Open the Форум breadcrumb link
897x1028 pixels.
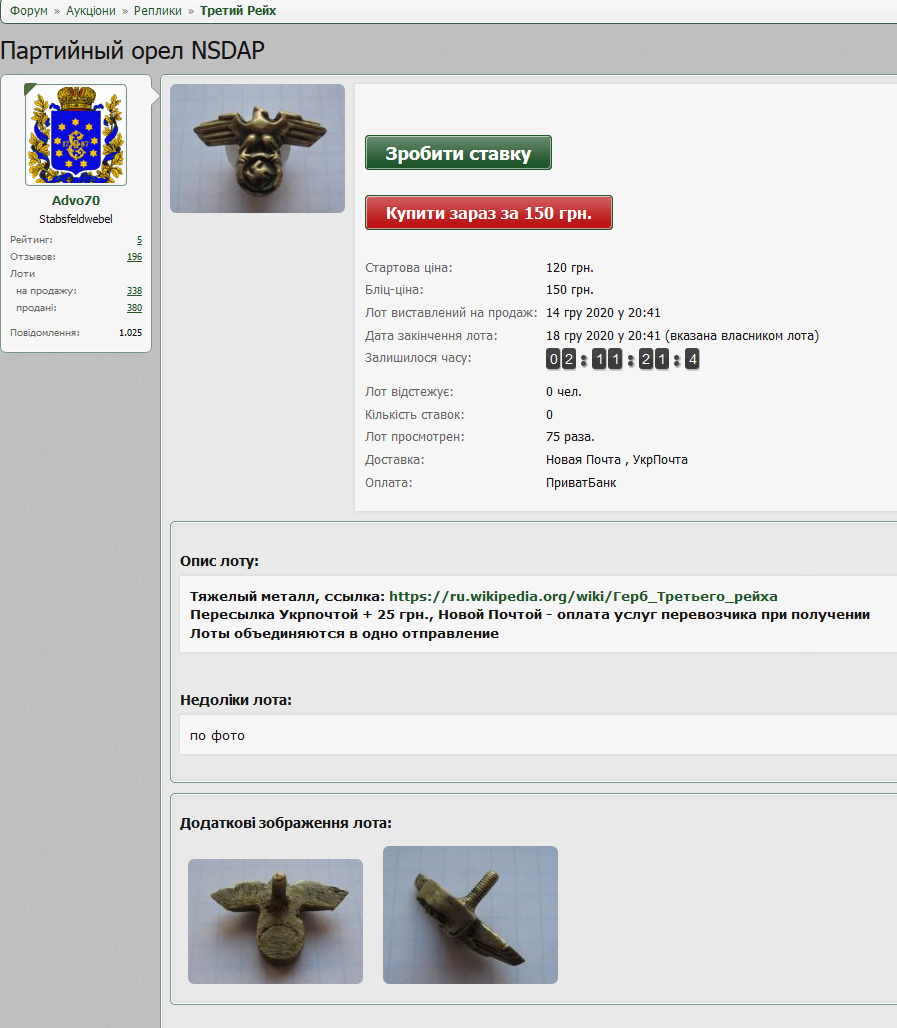point(28,10)
